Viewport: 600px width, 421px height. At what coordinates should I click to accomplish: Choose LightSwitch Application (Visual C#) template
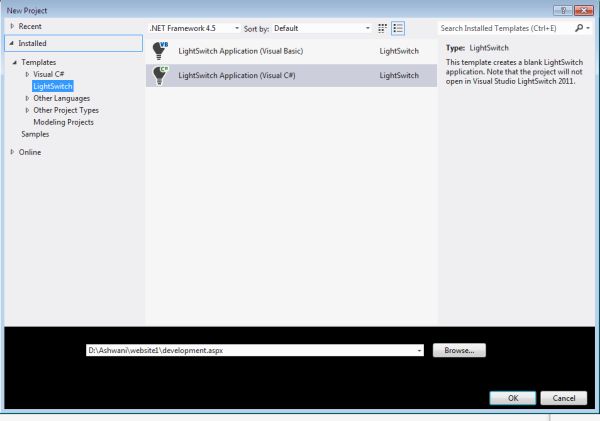pos(291,75)
